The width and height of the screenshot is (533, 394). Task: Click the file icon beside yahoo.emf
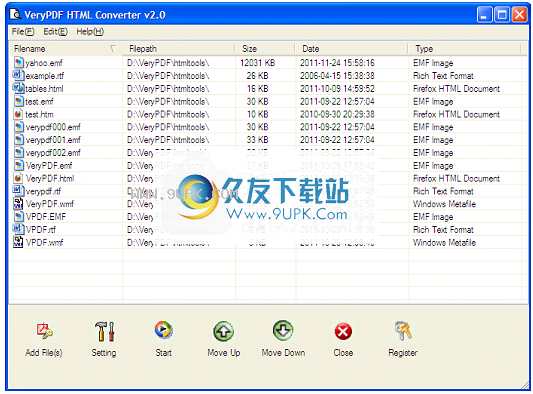tap(18, 63)
